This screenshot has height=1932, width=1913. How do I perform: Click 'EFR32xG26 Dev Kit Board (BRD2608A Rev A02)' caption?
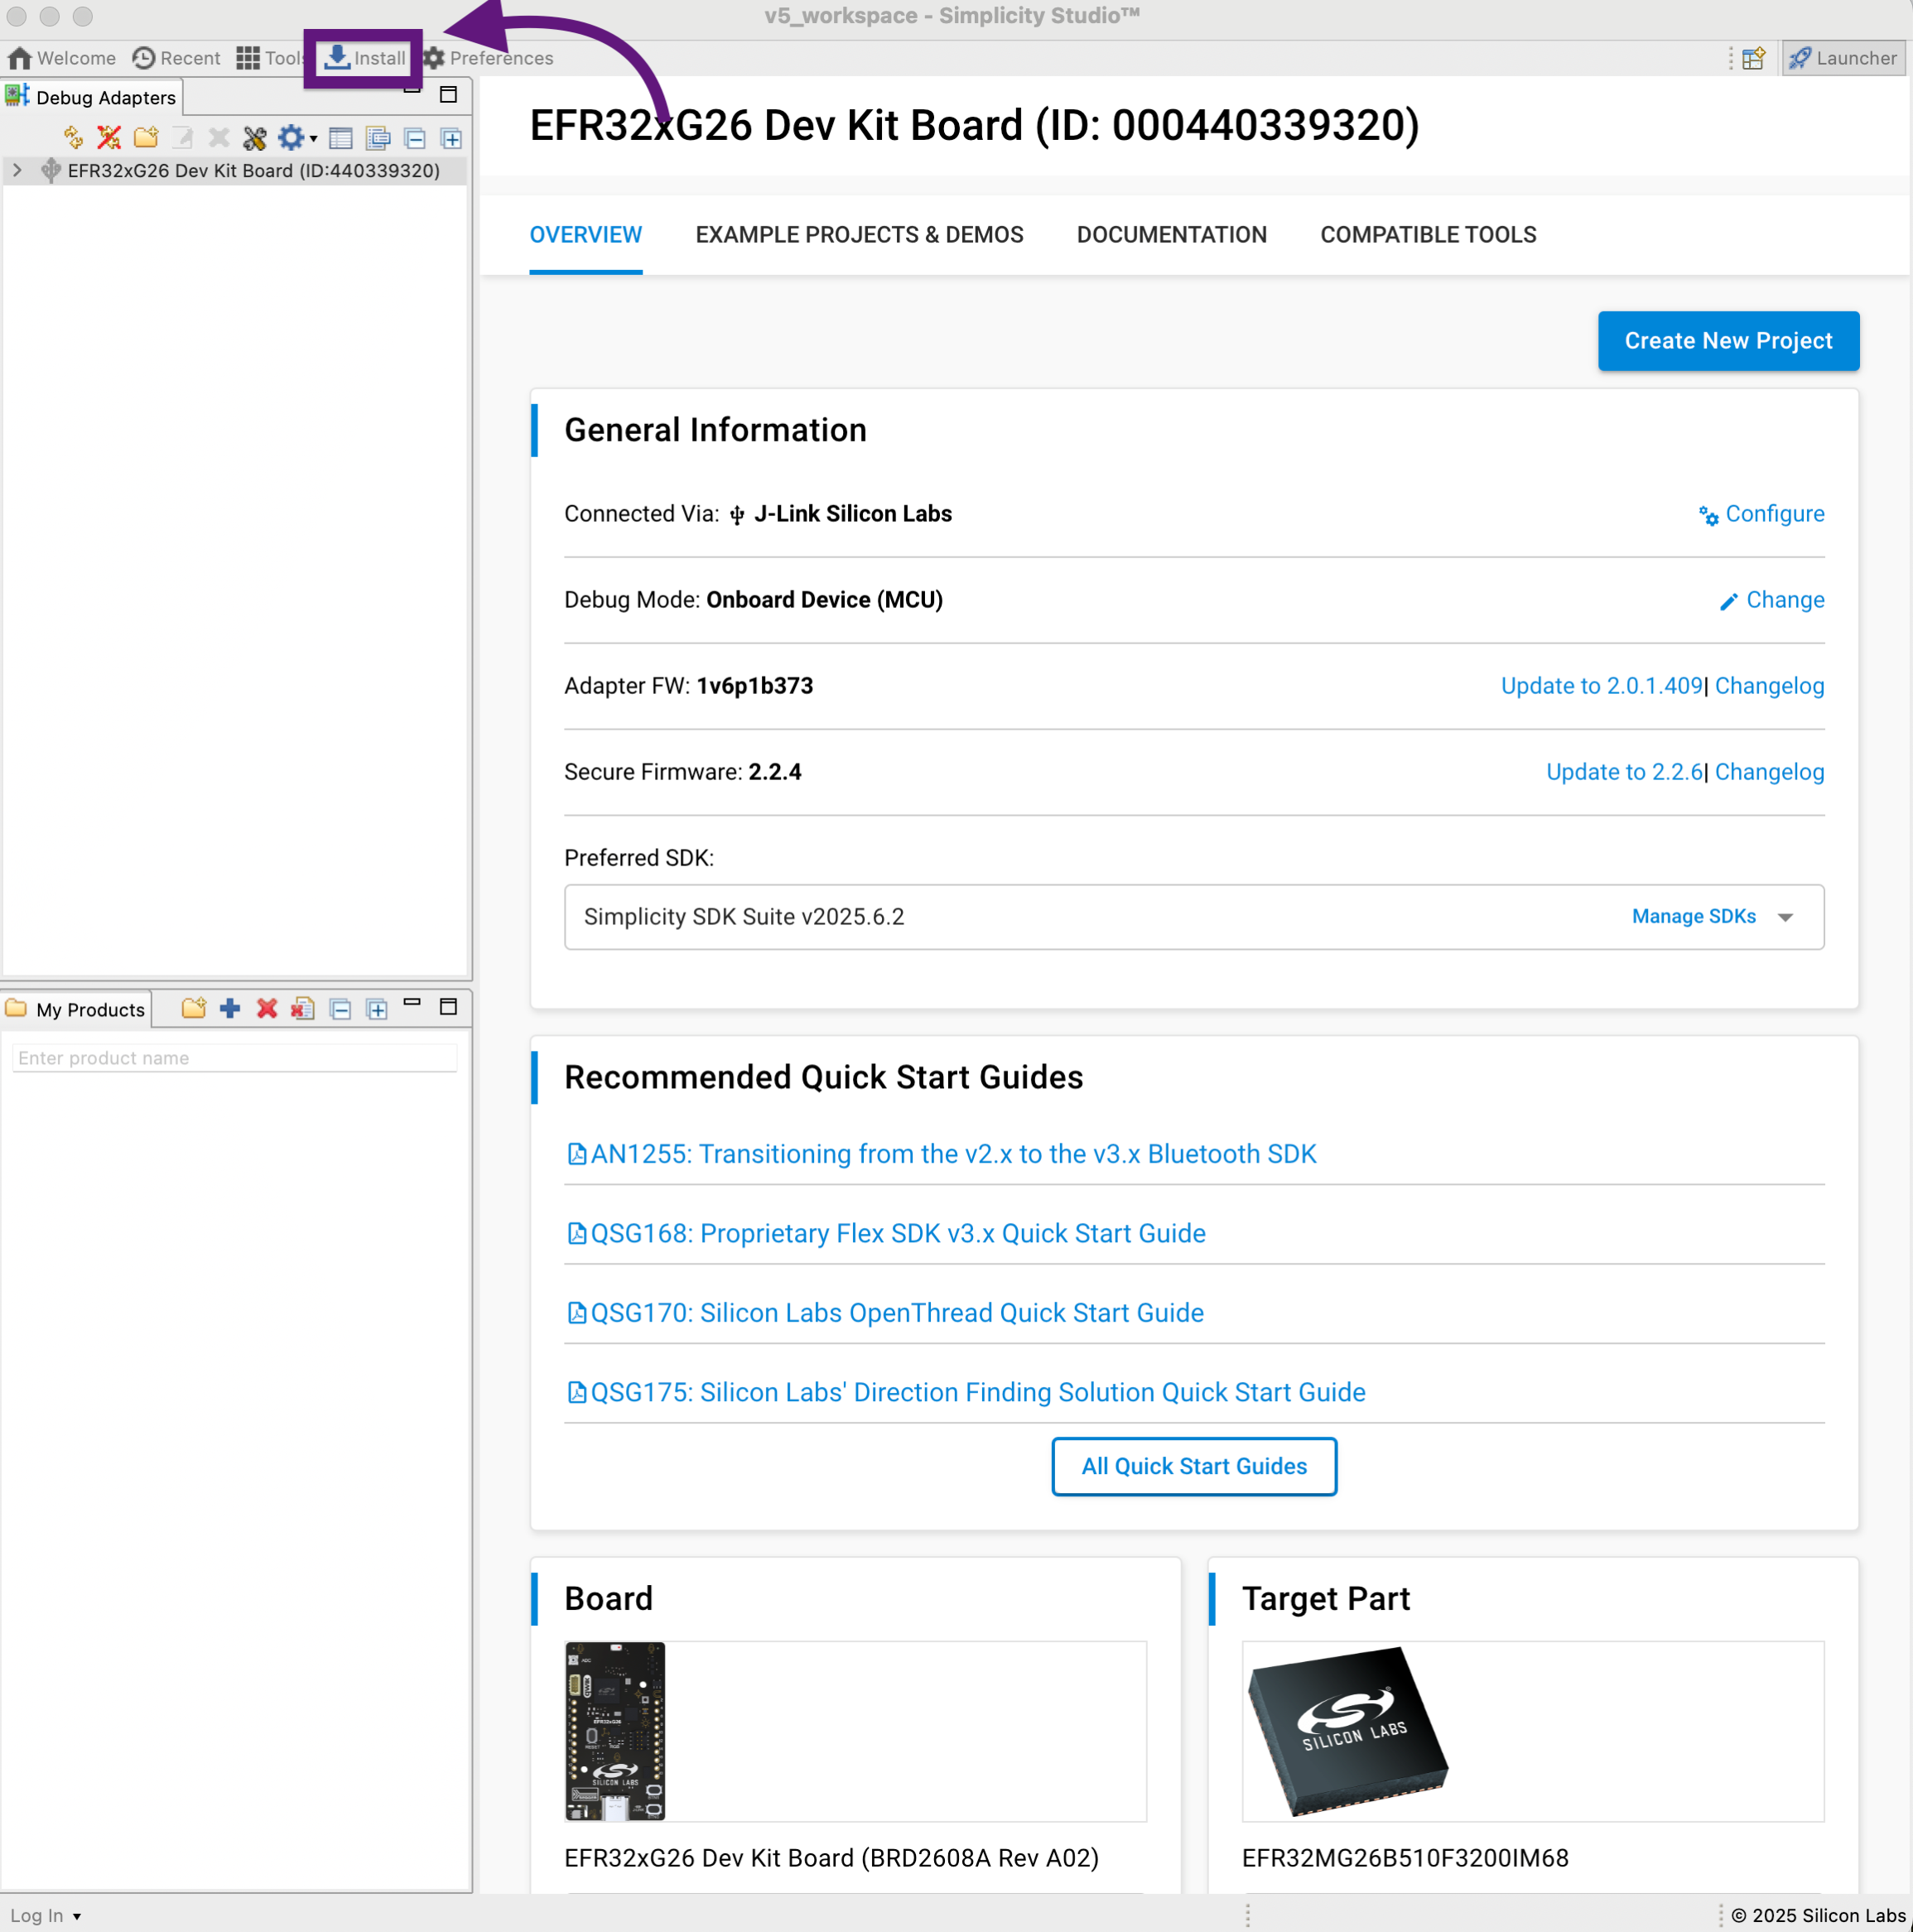coord(832,1858)
